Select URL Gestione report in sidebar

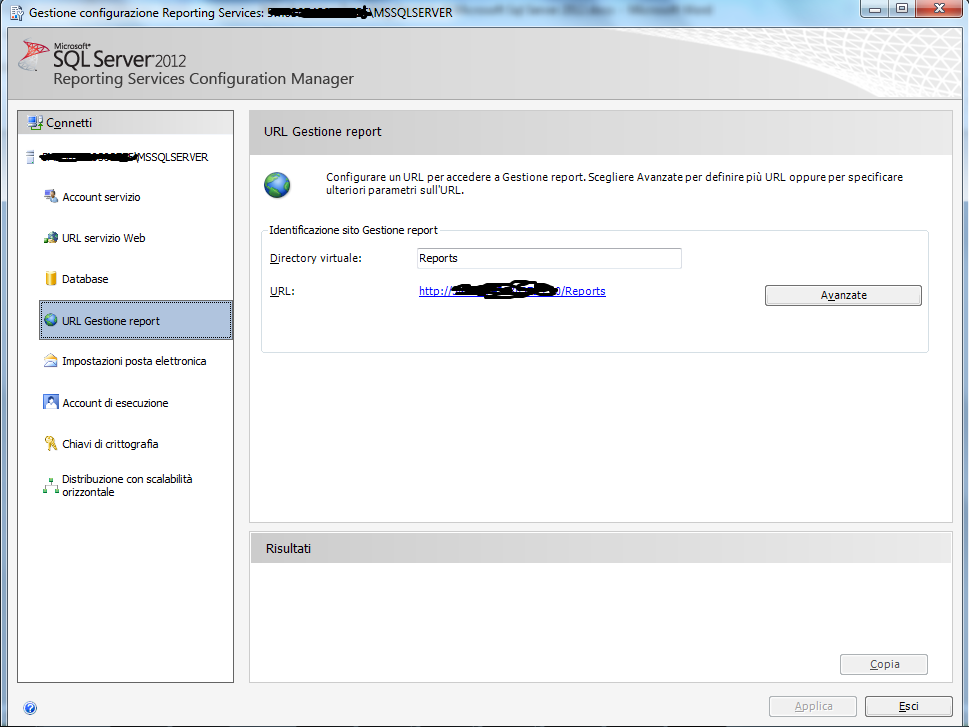[x=136, y=320]
